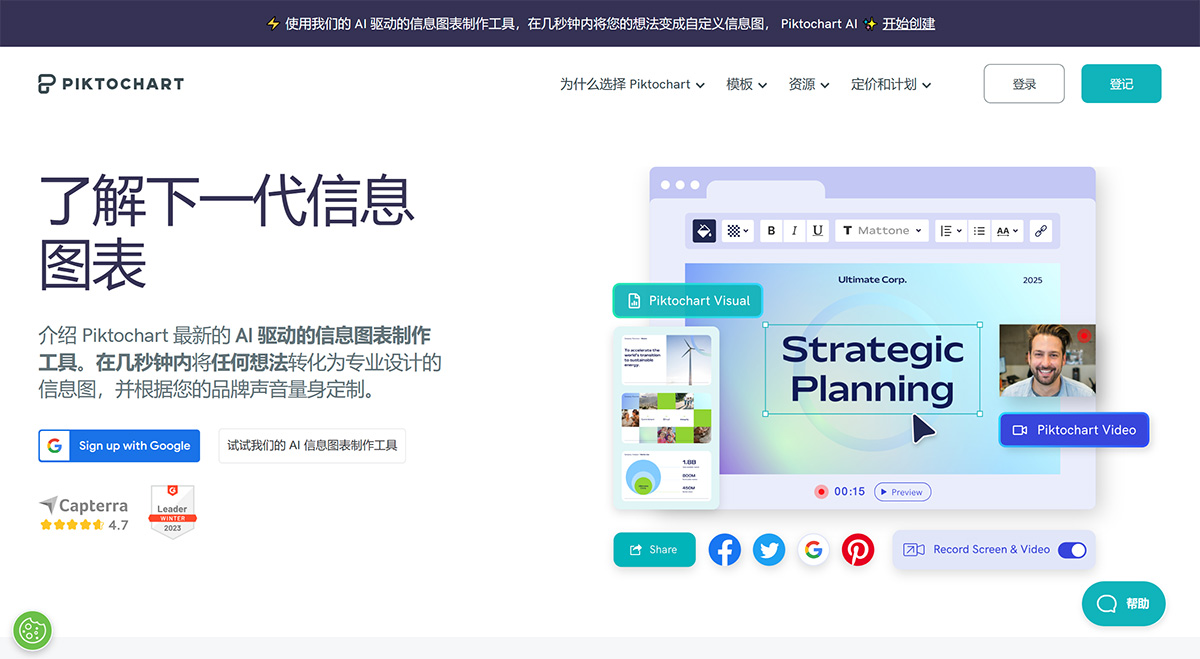Open the AA text case dropdown
The height and width of the screenshot is (659, 1200).
(1006, 230)
